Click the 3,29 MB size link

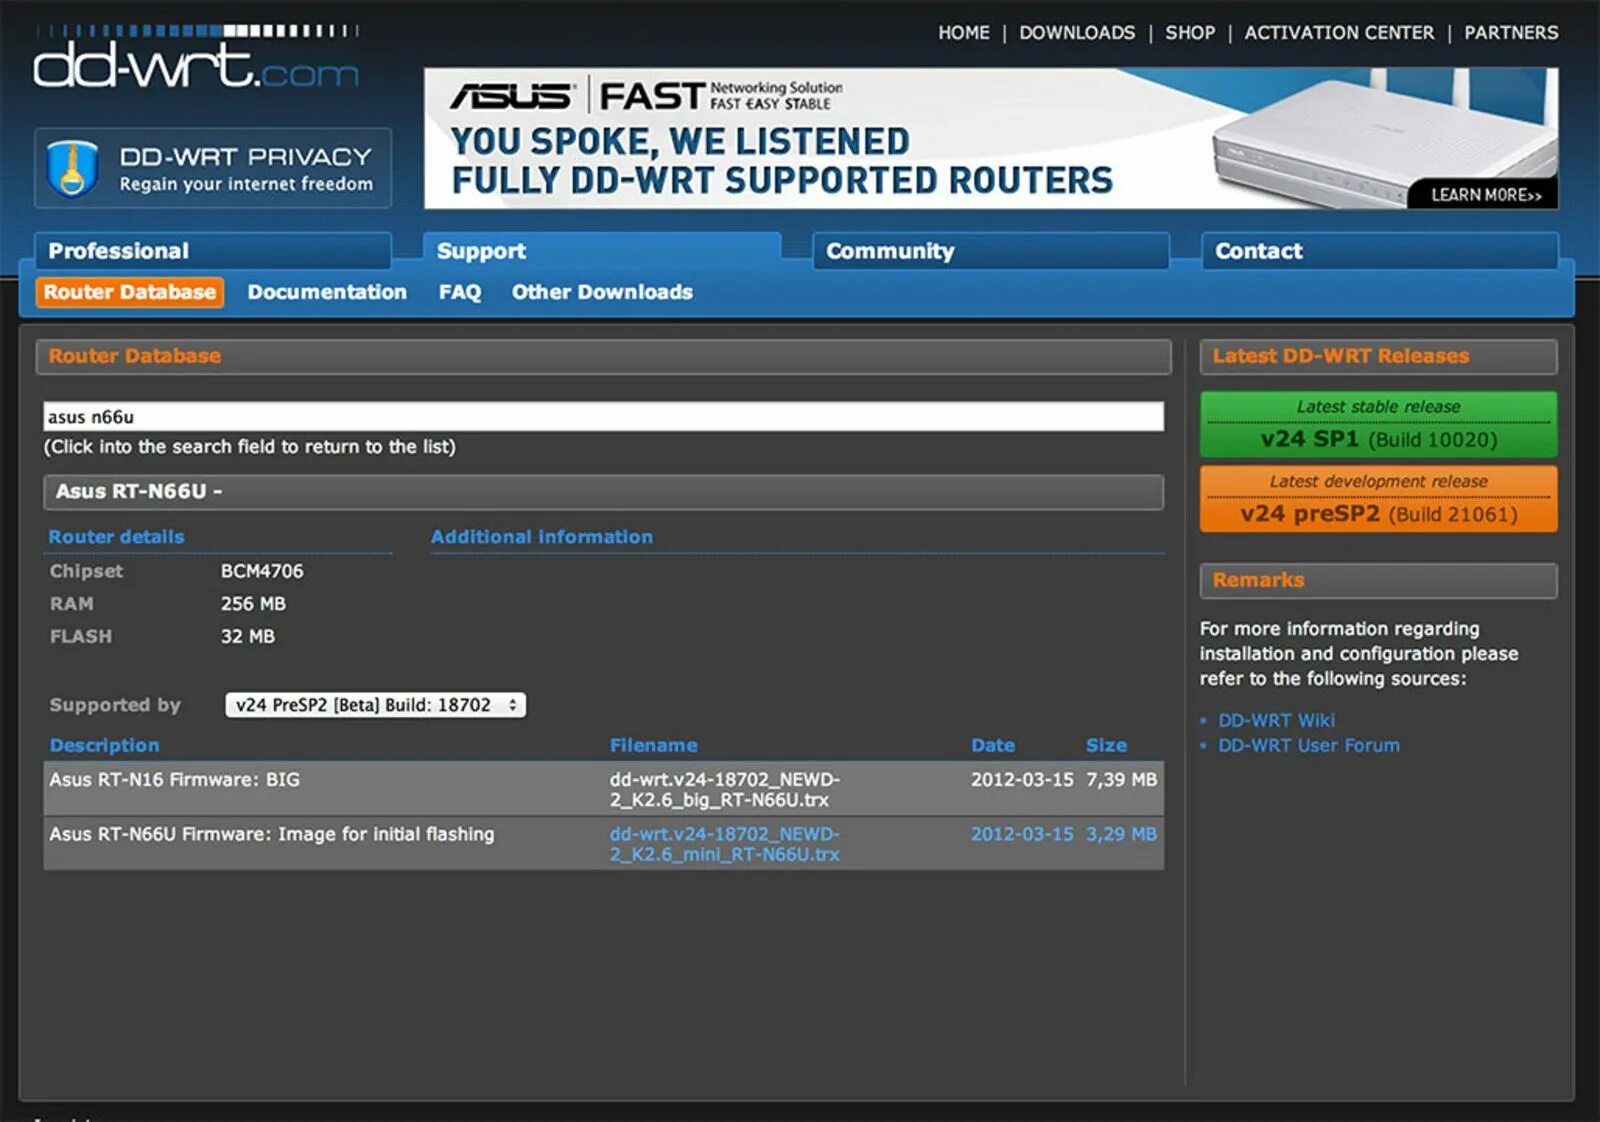click(x=1121, y=834)
